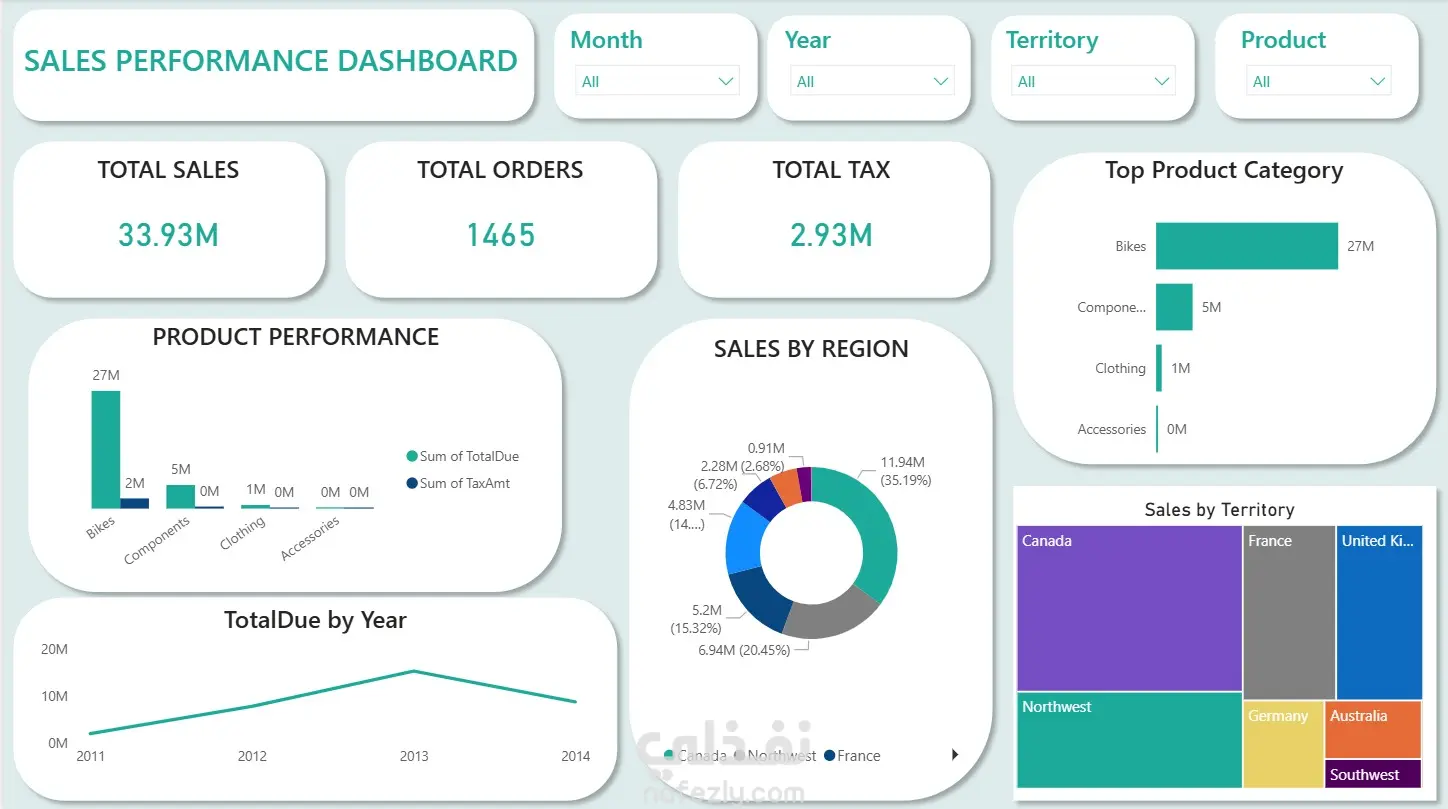This screenshot has height=809, width=1448.
Task: Click the Top Product Category title
Action: (x=1224, y=171)
